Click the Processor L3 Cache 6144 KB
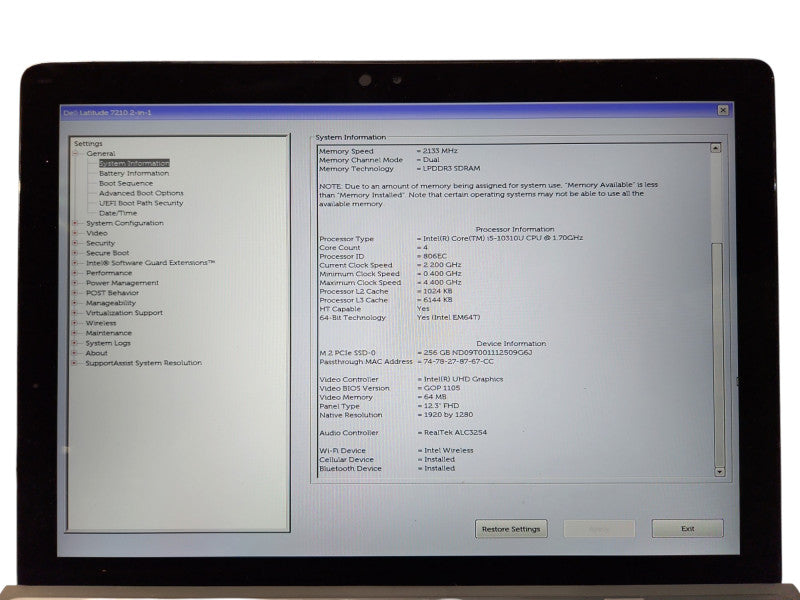 (438, 300)
